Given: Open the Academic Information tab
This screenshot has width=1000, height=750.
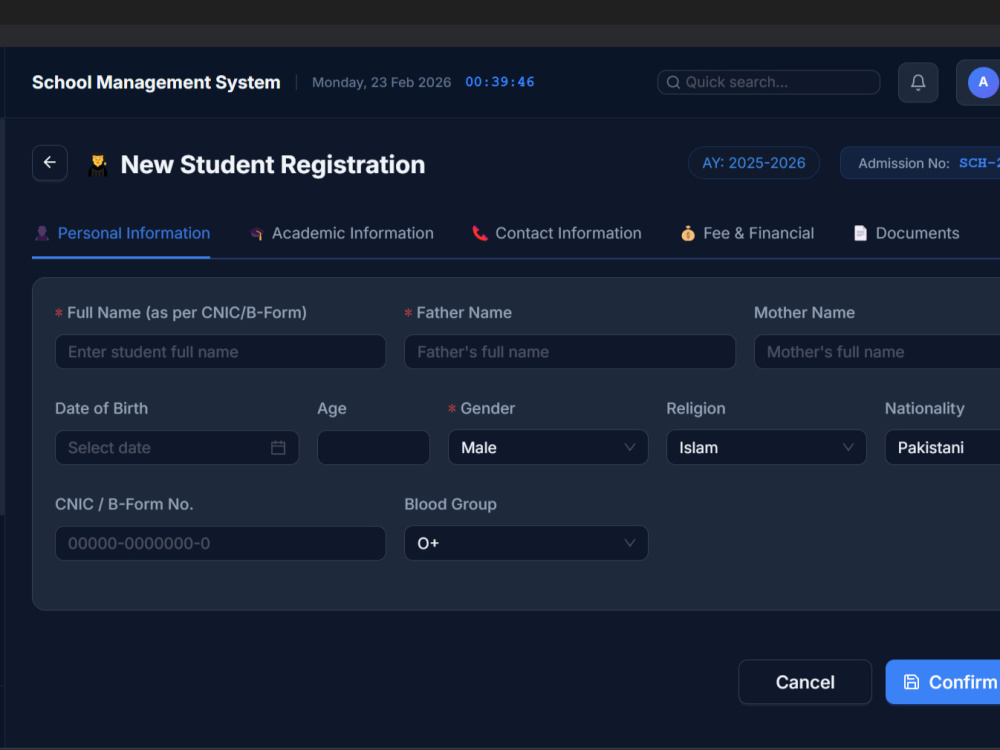Looking at the screenshot, I should tap(341, 233).
